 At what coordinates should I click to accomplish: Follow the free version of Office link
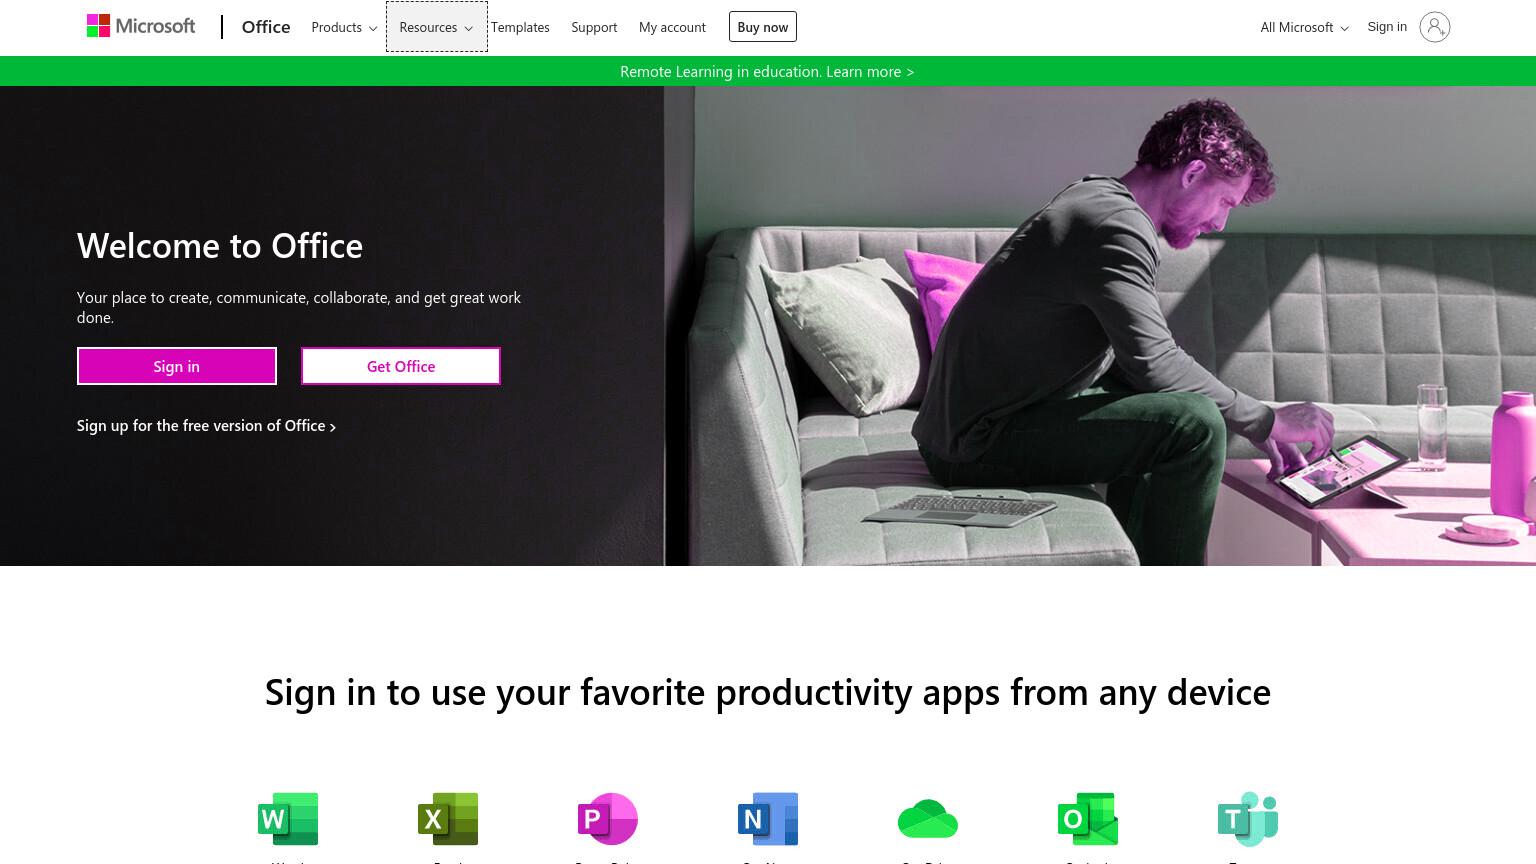point(206,426)
